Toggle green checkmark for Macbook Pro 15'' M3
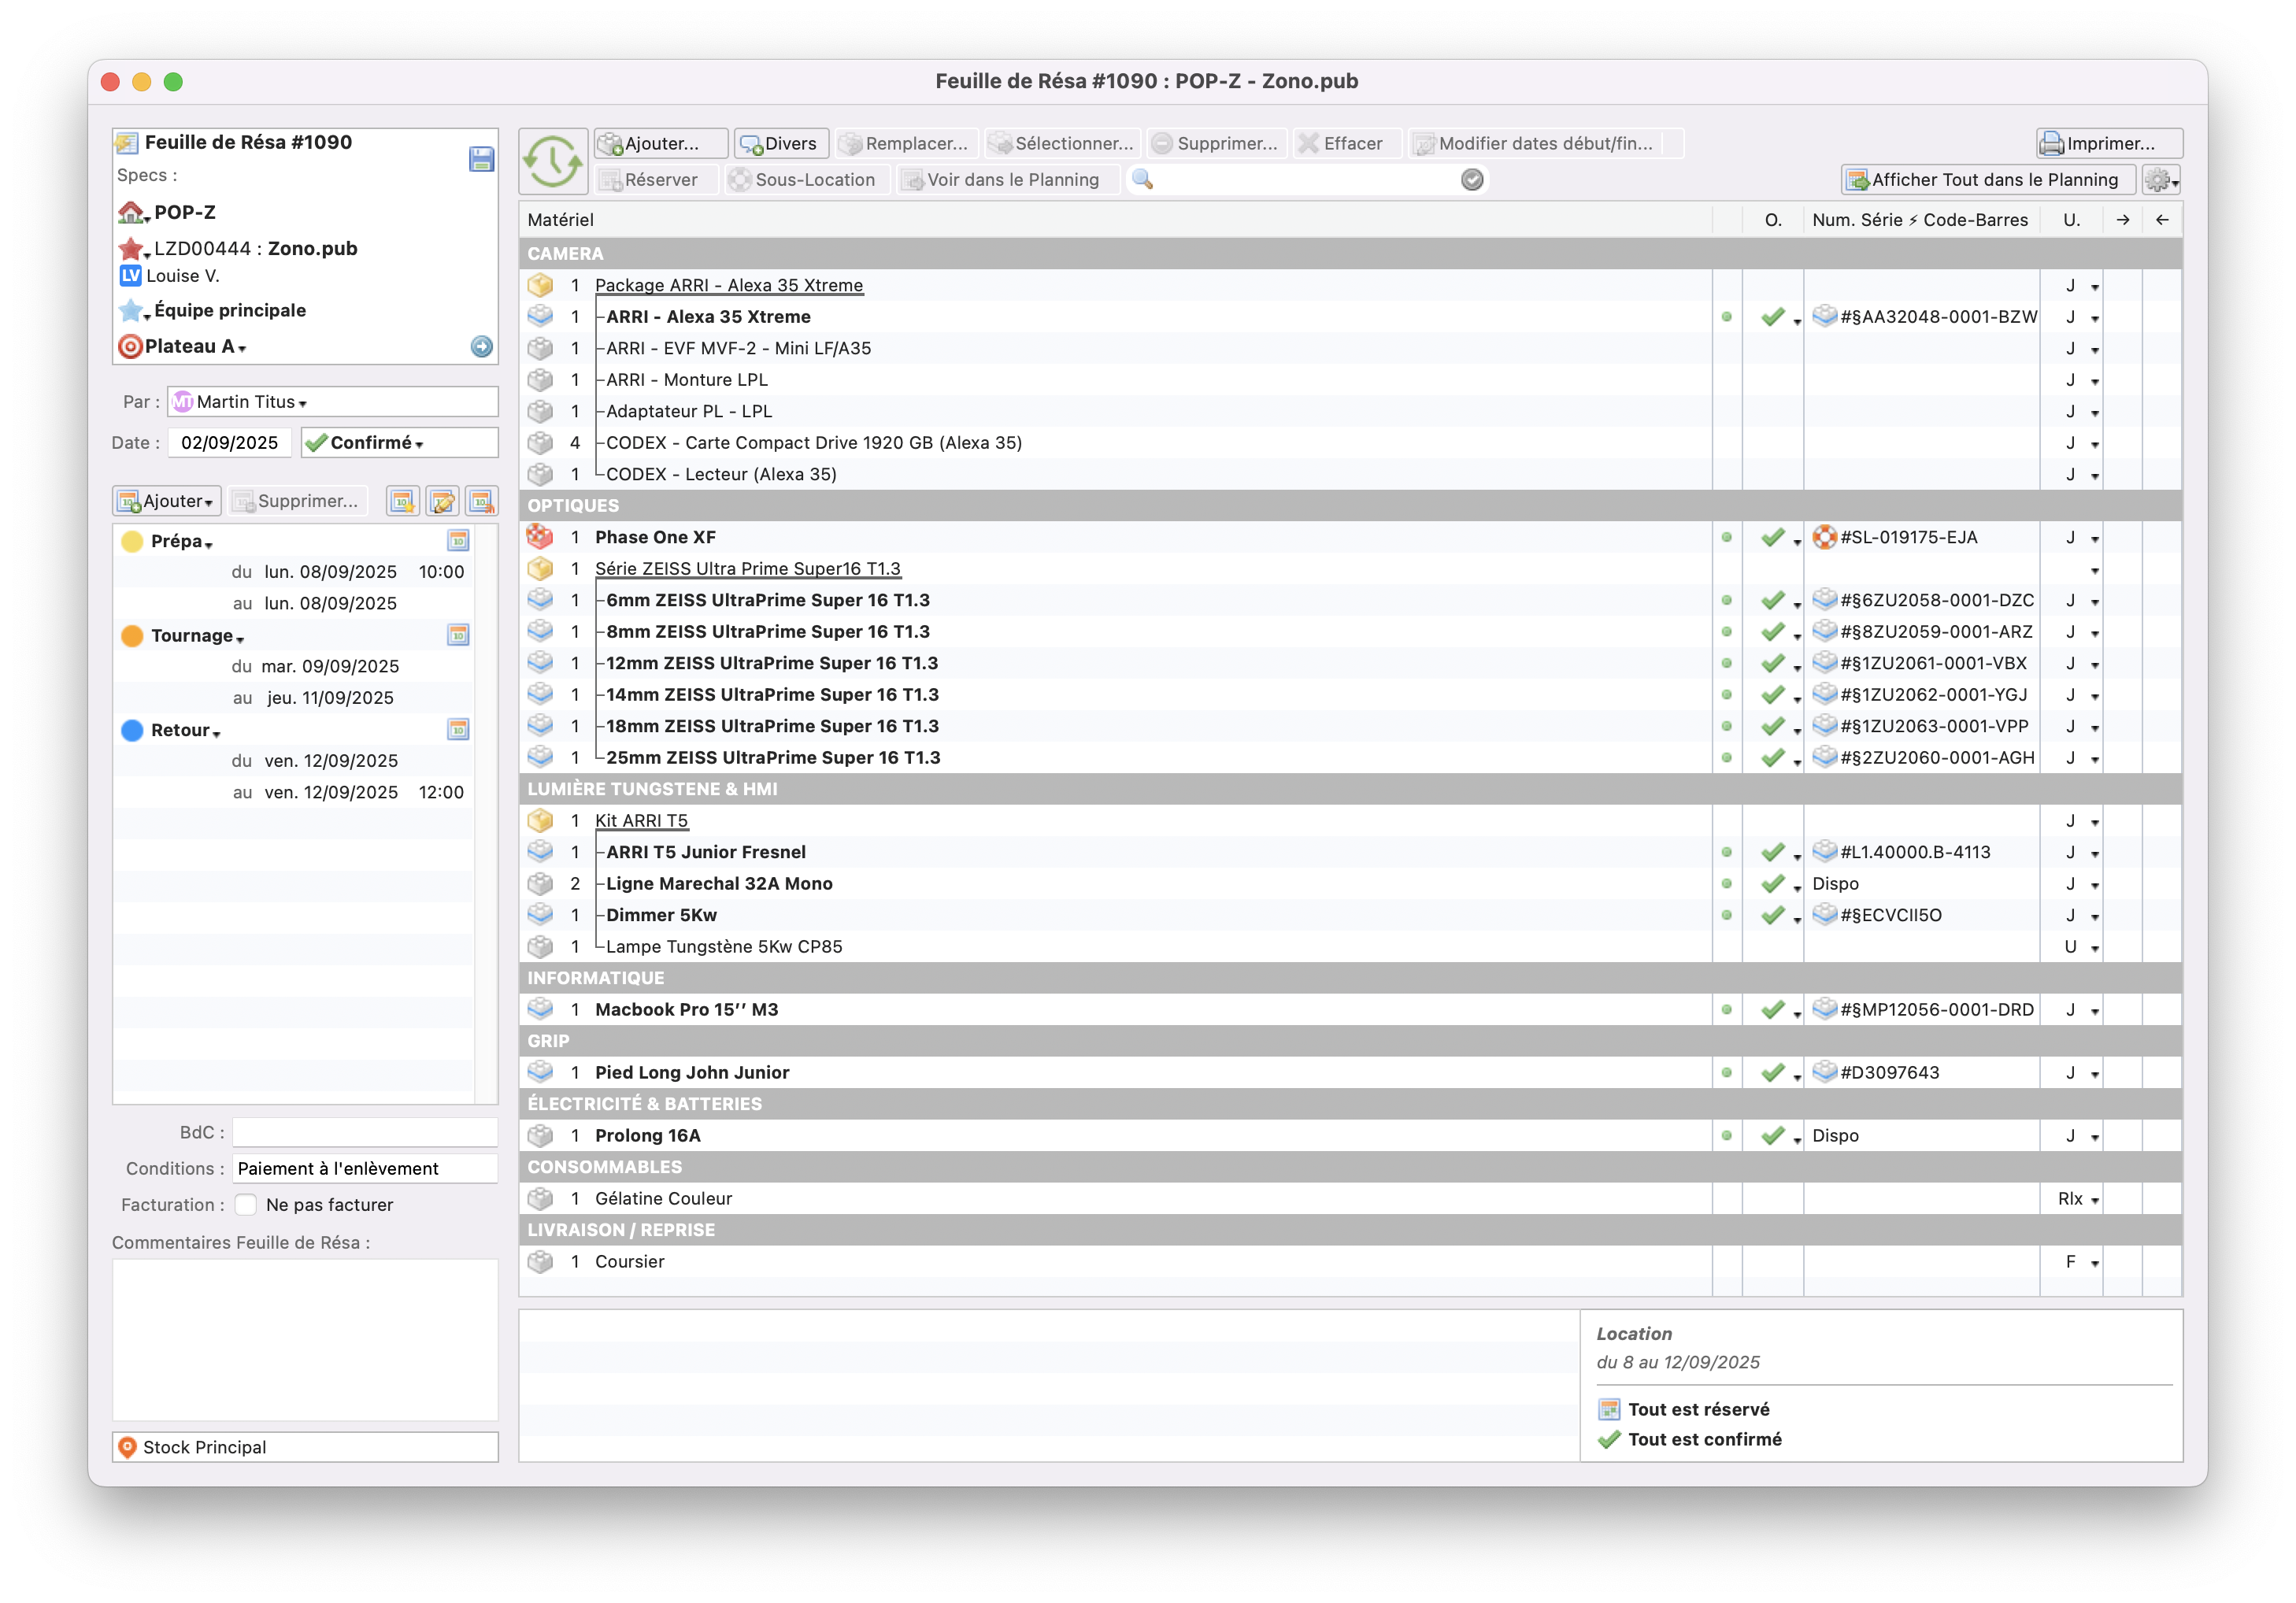 click(x=1773, y=1010)
